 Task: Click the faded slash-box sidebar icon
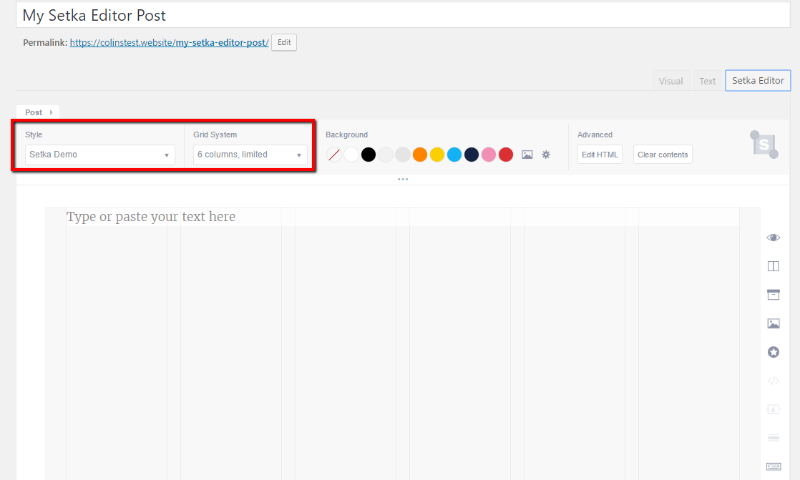(x=773, y=409)
